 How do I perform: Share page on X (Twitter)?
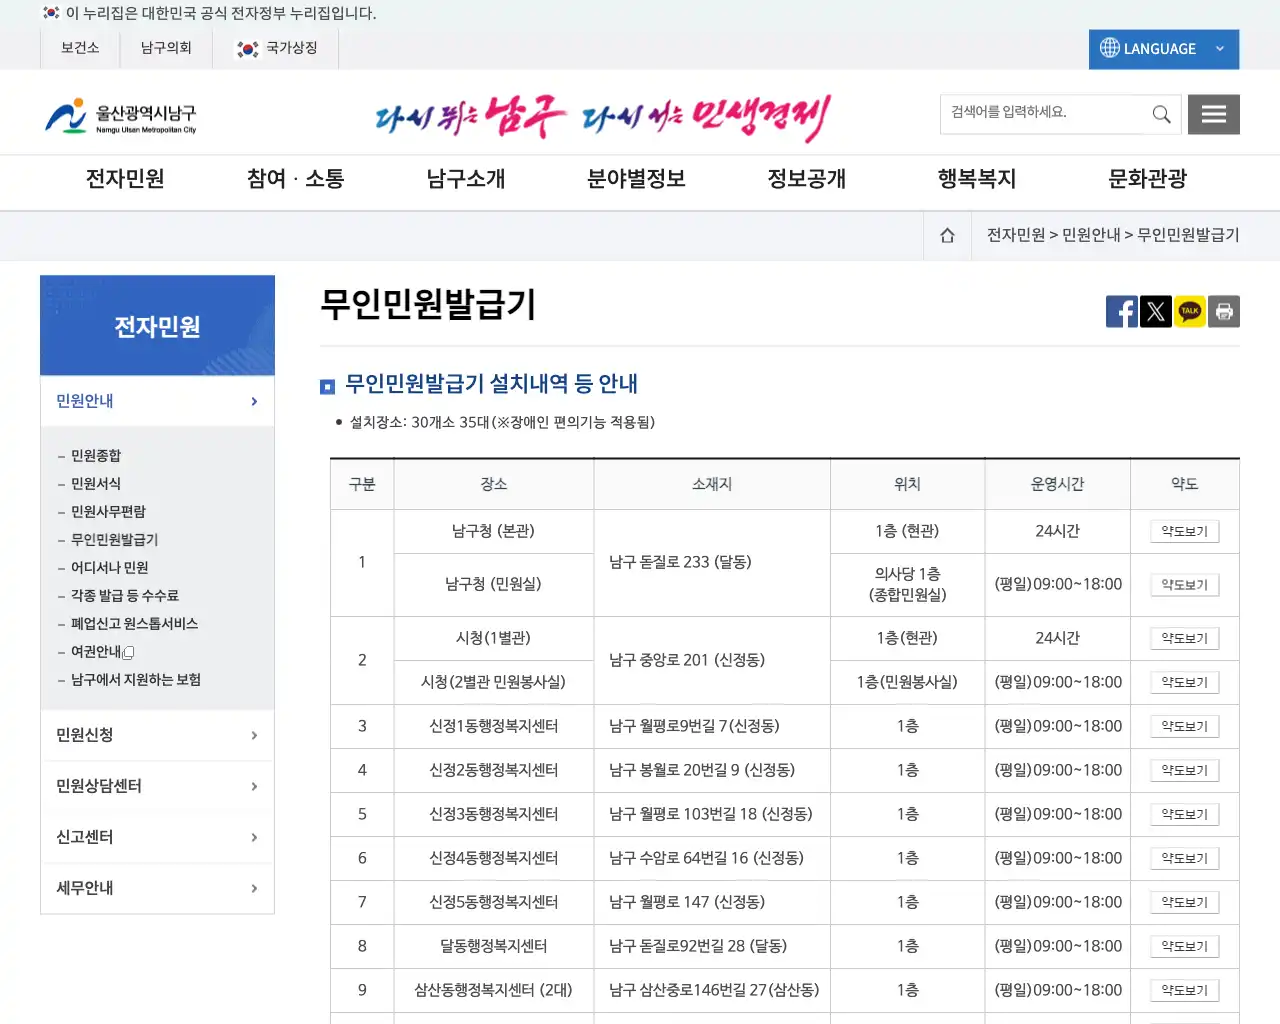click(x=1156, y=312)
